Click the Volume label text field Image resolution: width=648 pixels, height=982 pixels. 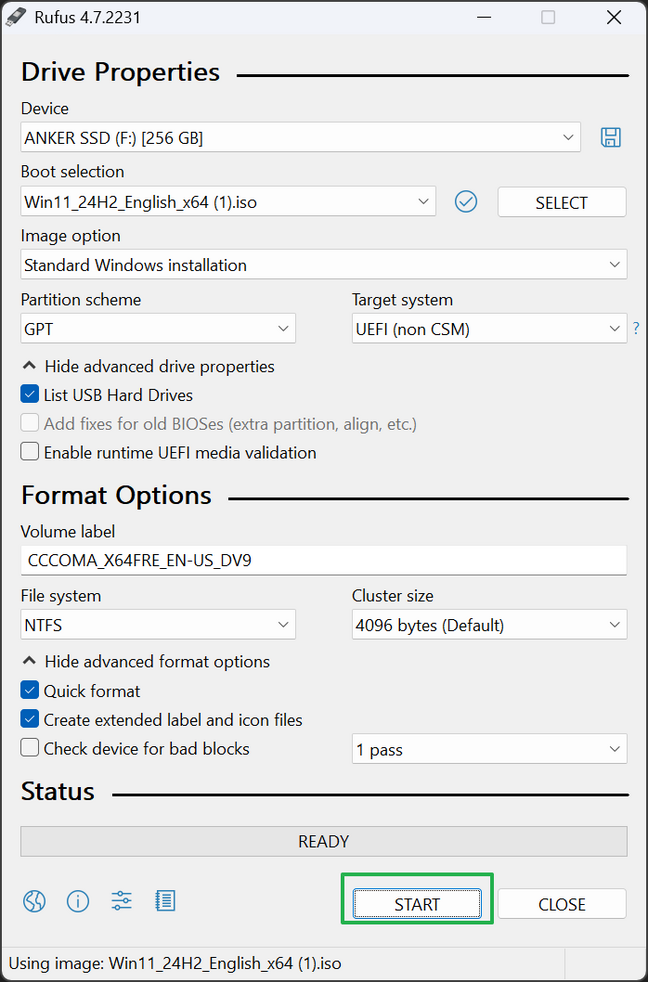click(323, 560)
